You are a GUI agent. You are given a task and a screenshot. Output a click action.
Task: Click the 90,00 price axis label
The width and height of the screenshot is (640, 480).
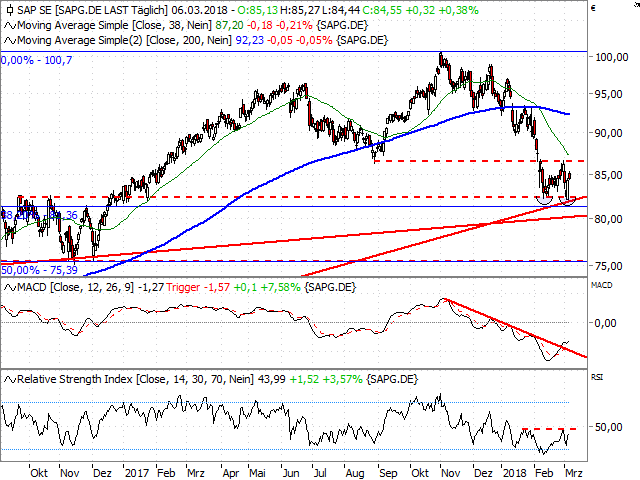coord(608,133)
